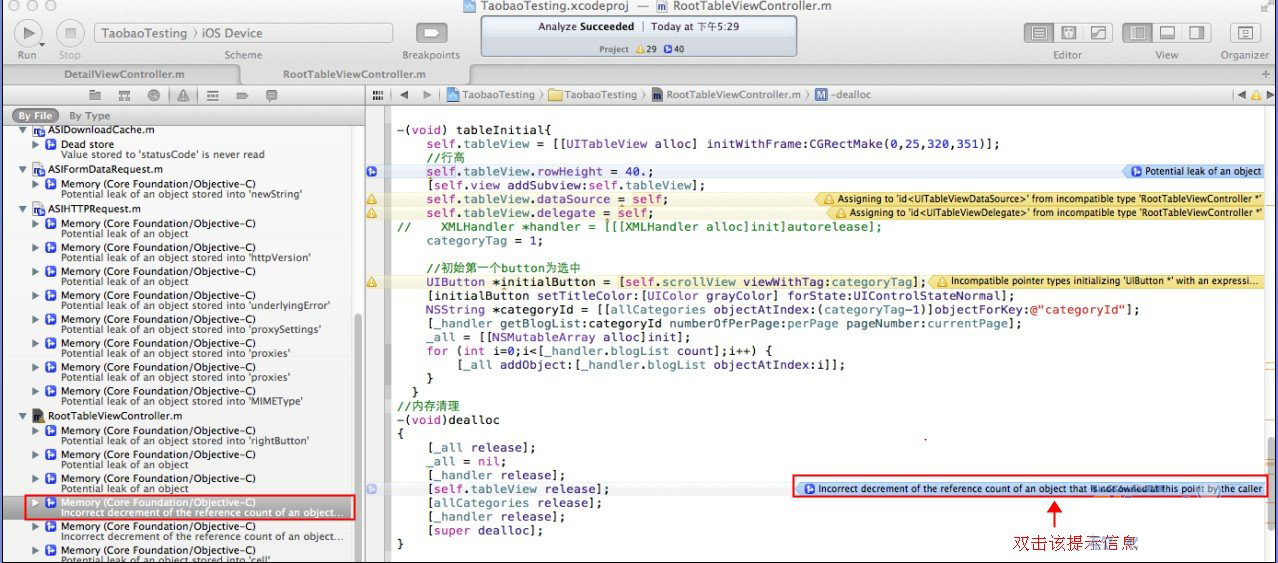Collapse the ASIHTTPRequest.m issue group
Screen dimensions: 1278x563
[x=23, y=209]
